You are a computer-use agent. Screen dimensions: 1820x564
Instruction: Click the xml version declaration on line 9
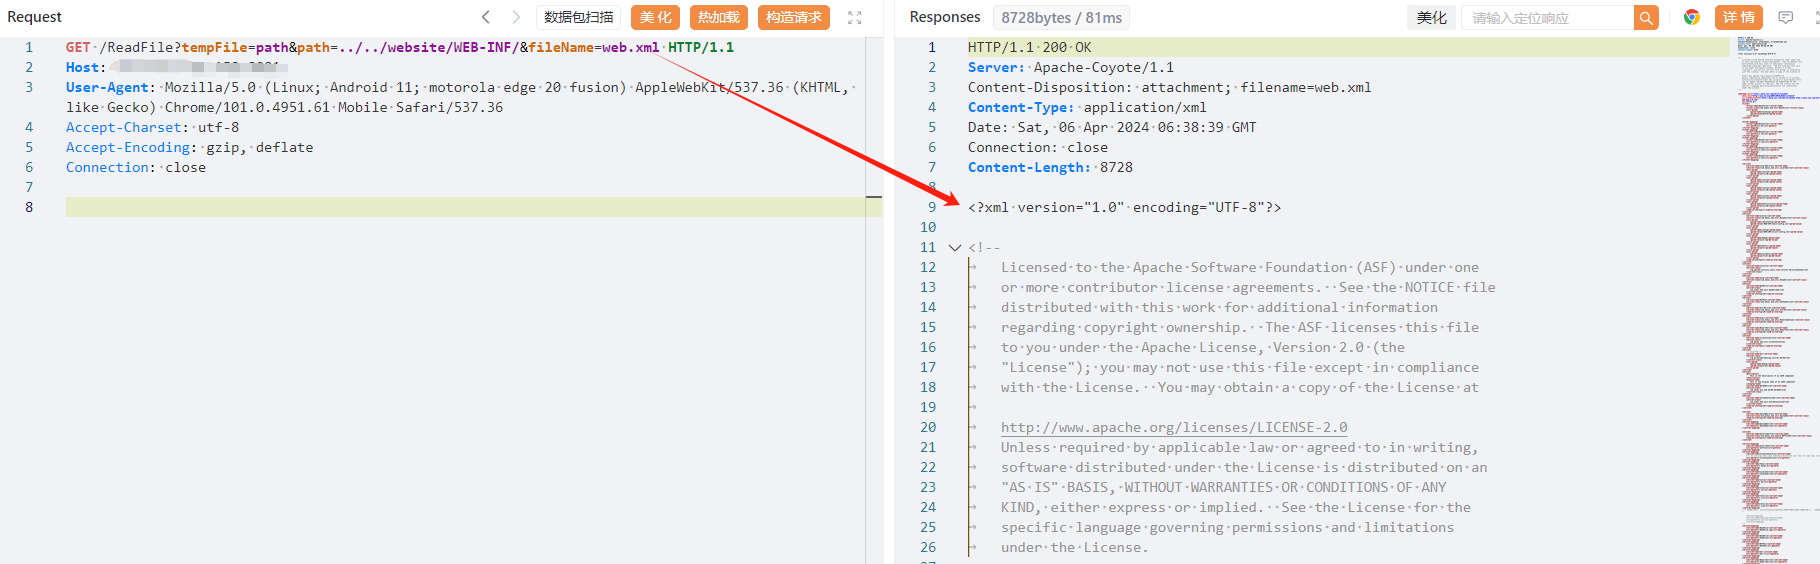[x=1124, y=207]
